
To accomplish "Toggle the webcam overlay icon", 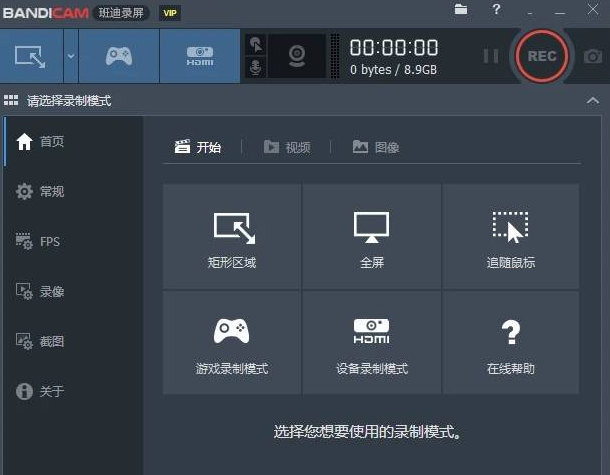I will (297, 56).
